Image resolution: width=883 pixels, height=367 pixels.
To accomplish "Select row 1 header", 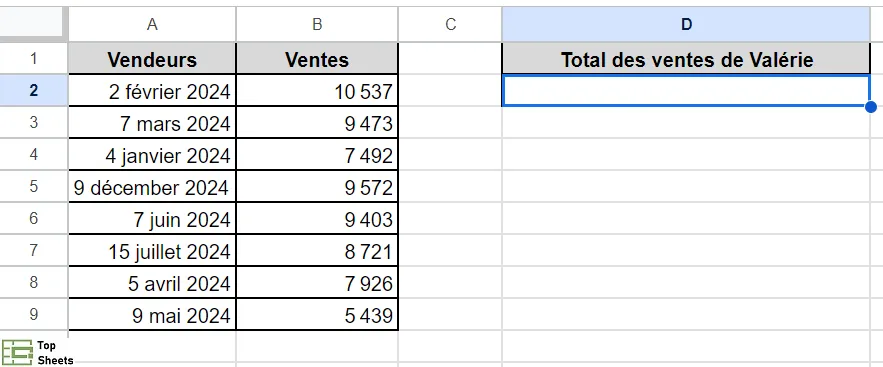I will point(33,58).
